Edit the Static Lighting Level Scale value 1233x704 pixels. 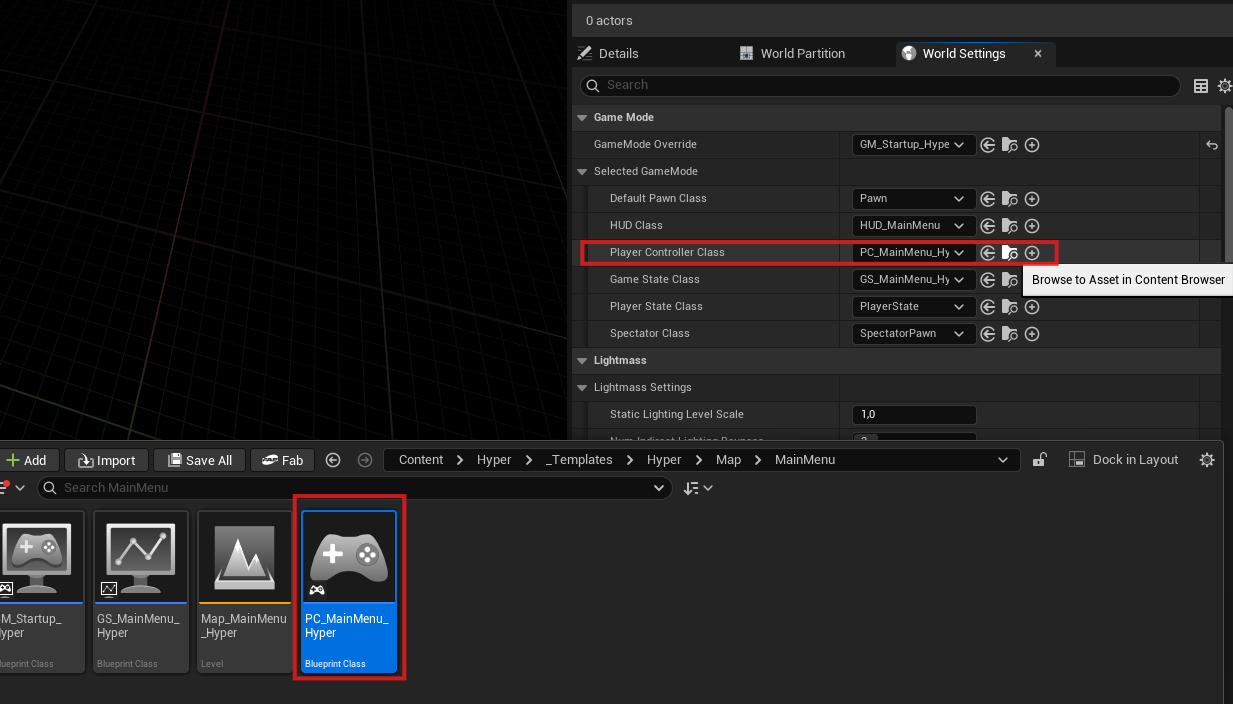(914, 415)
